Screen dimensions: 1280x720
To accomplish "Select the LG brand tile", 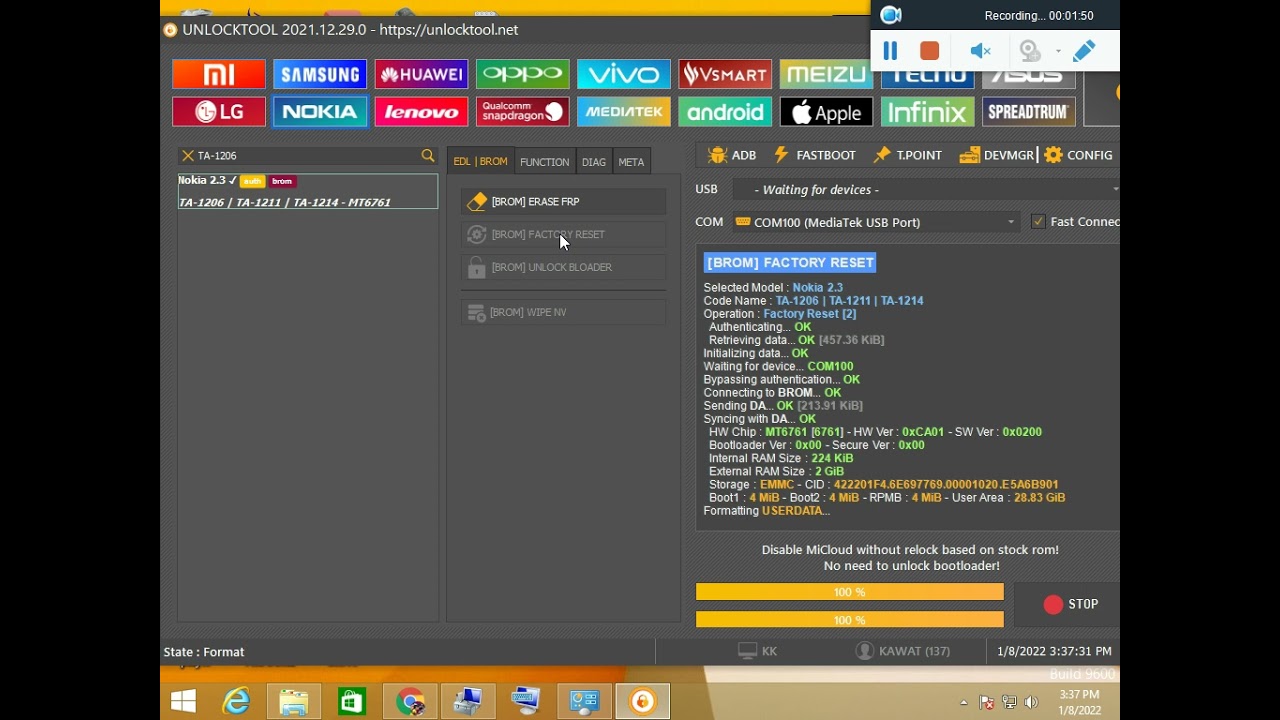I will pos(218,112).
